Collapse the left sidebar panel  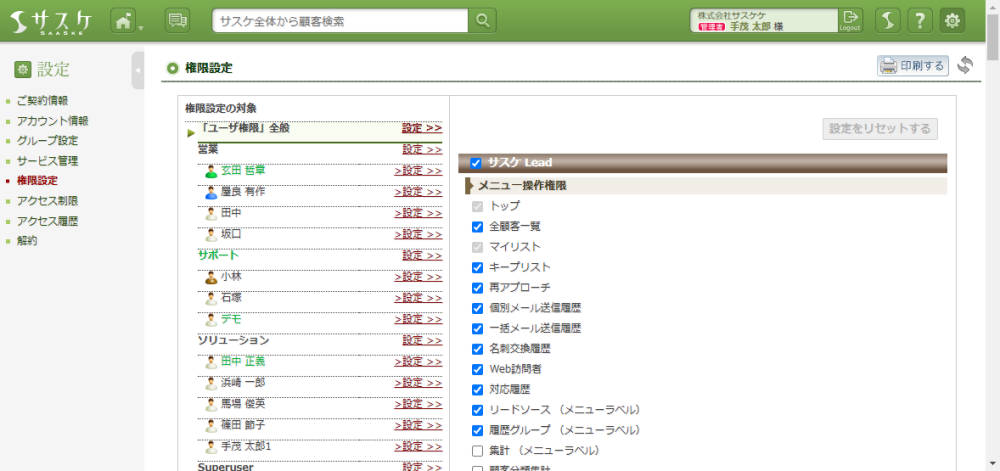[138, 71]
